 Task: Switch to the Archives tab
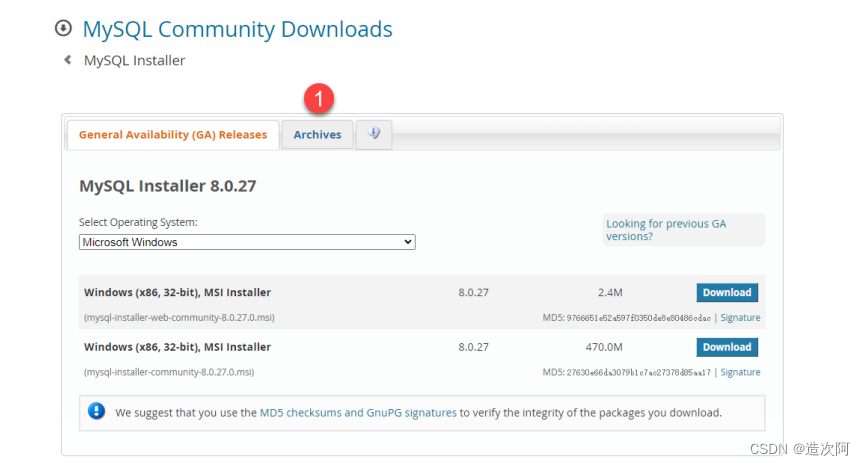coord(317,135)
